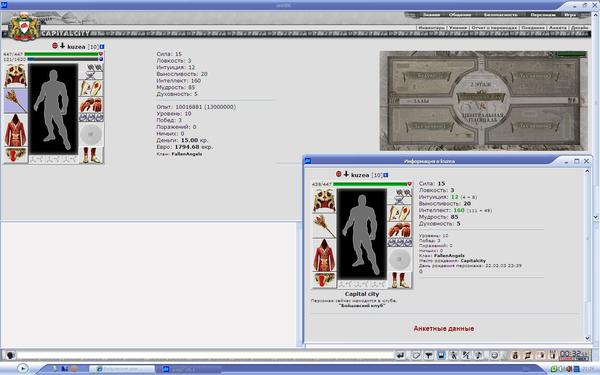Click the info icon next to kuzea name
The height and width of the screenshot is (375, 600).
pos(102,47)
